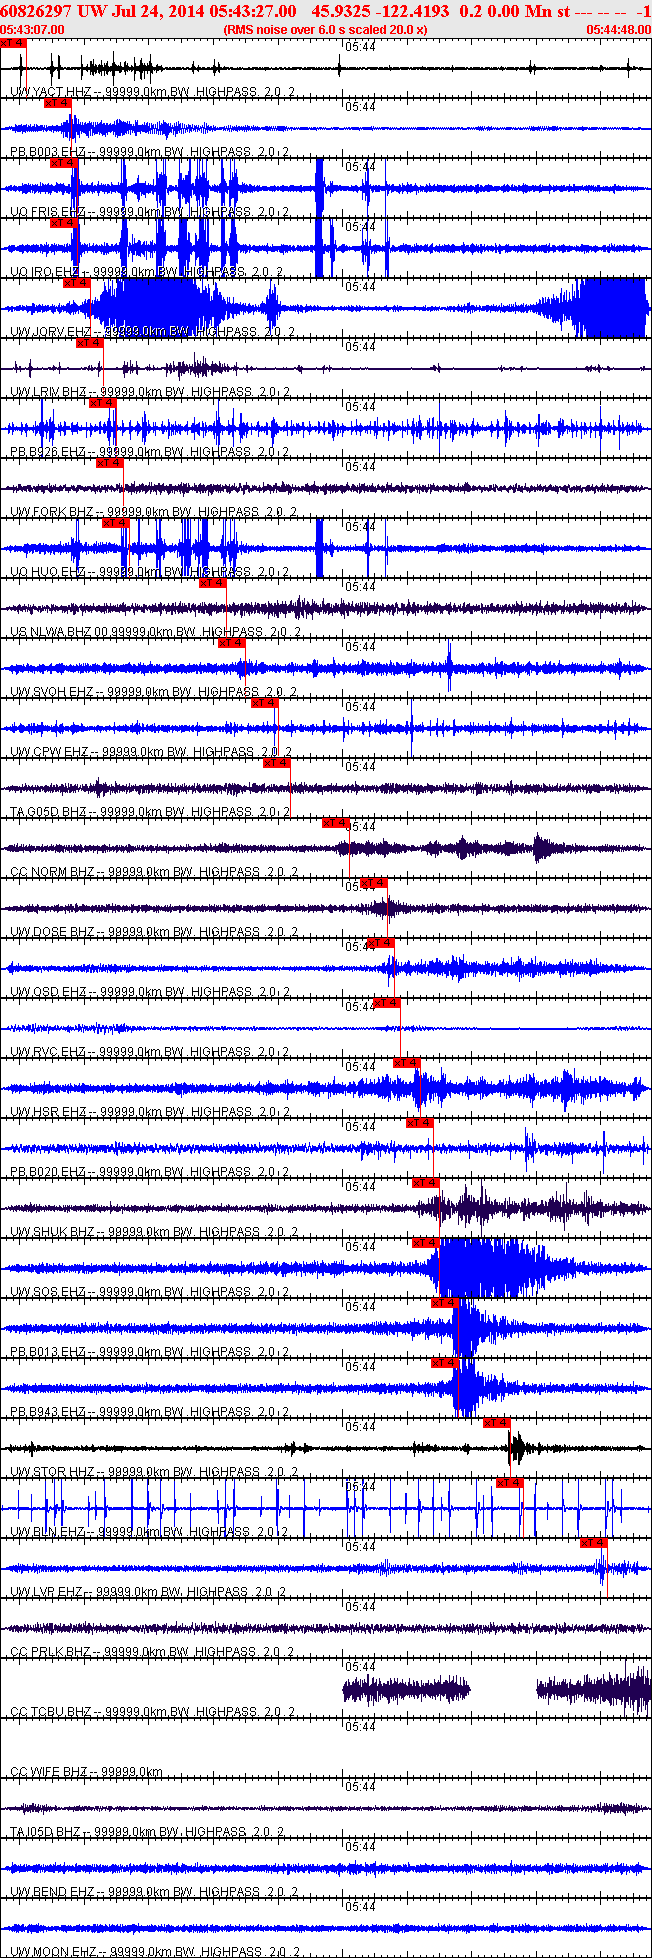Select the red pick flag on UW.LVP trace

(594, 1543)
